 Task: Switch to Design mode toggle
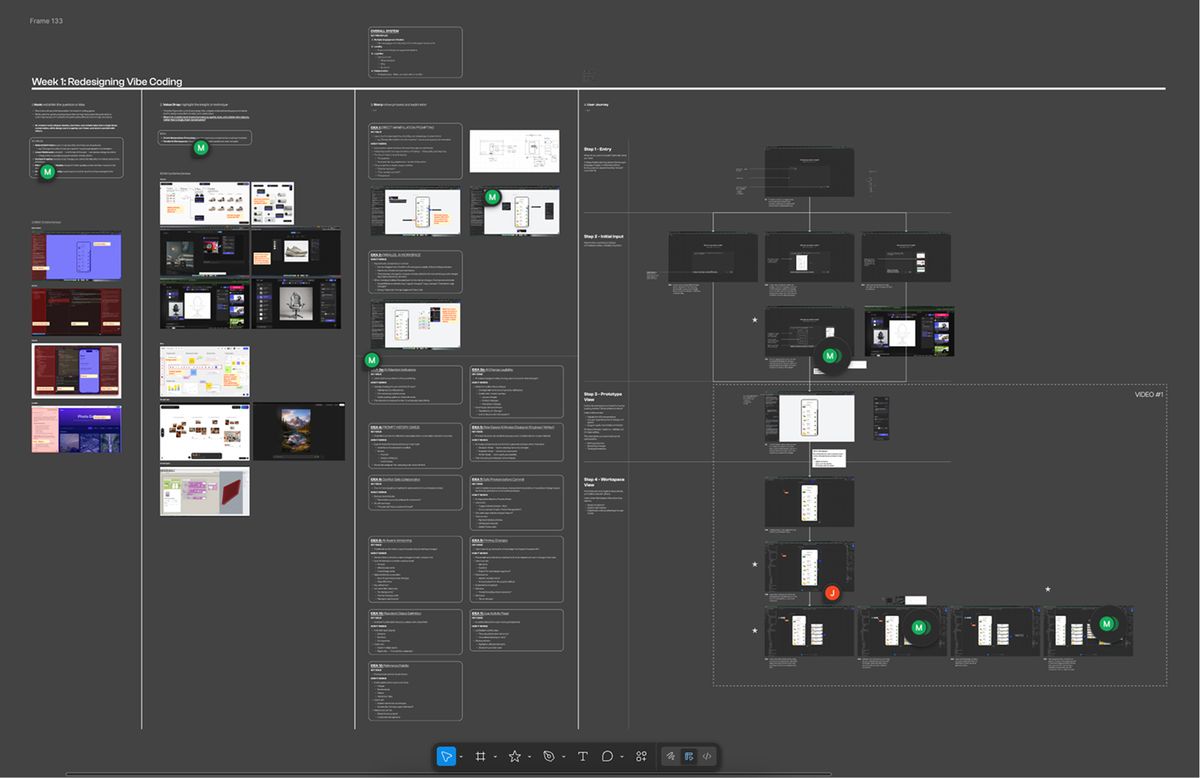pyautogui.click(x=690, y=756)
